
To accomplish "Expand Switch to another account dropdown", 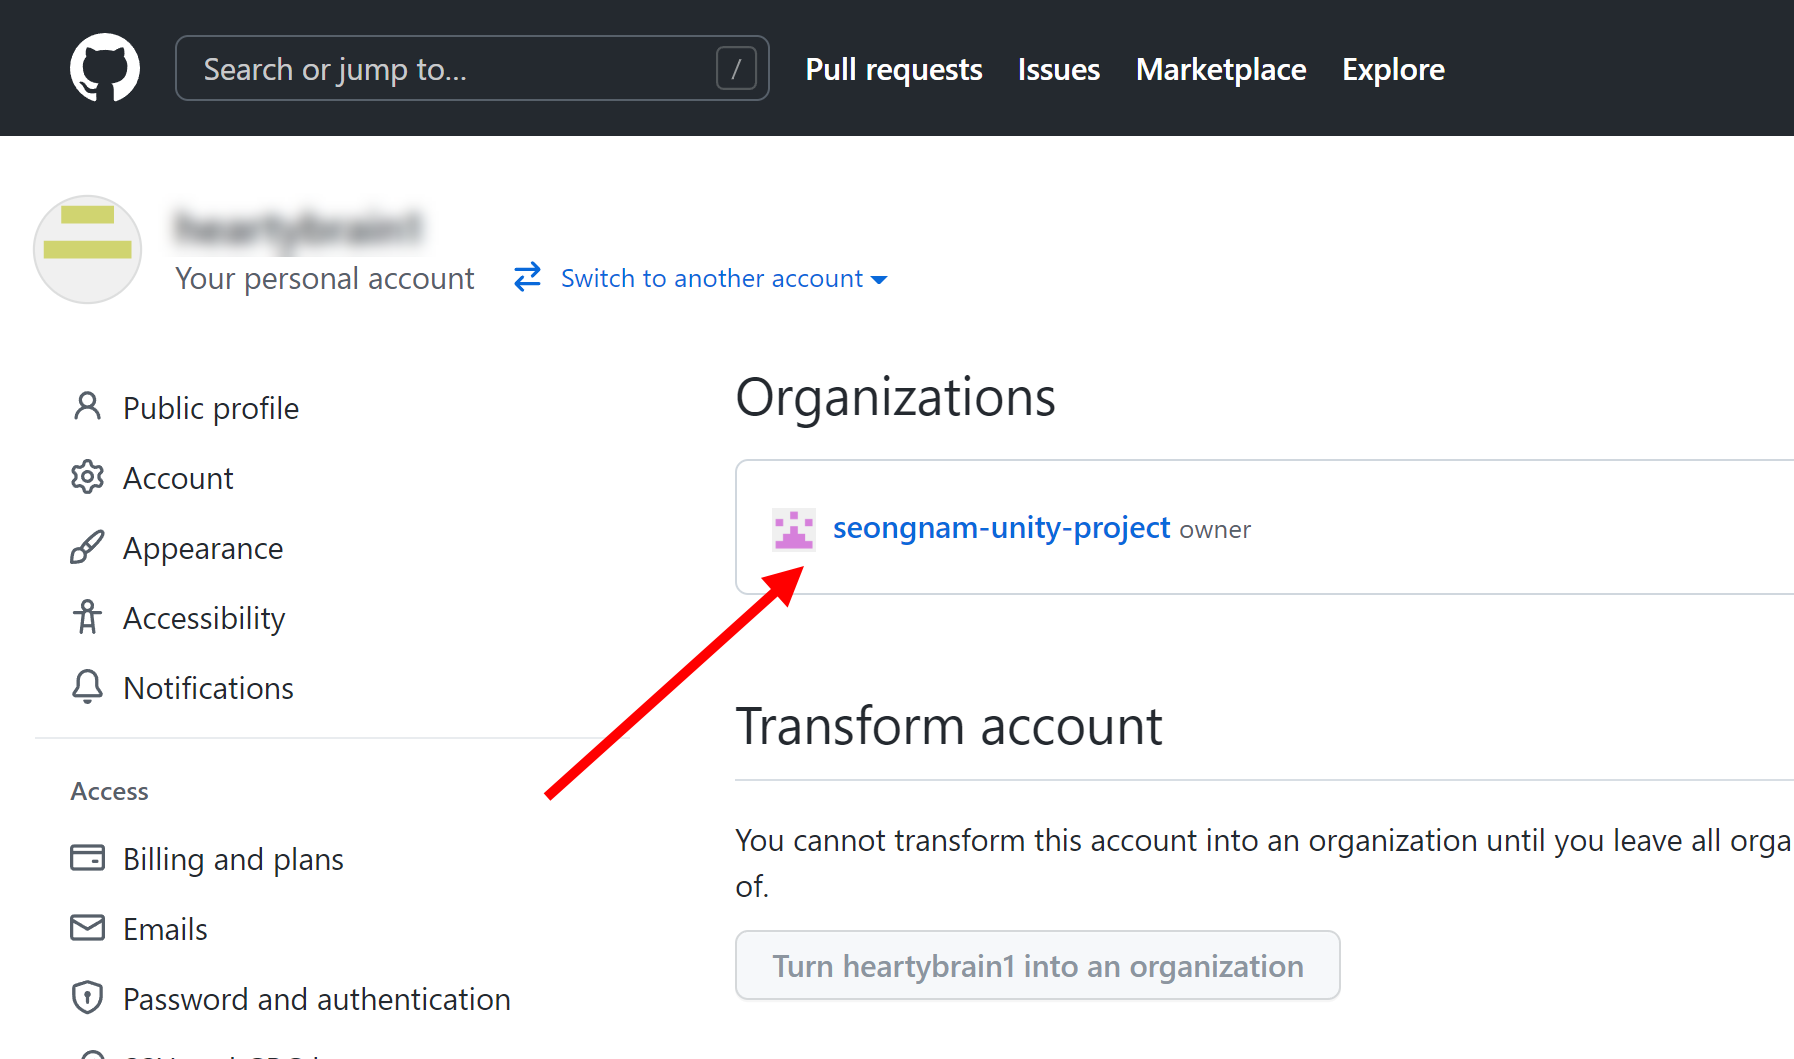I will pyautogui.click(x=724, y=278).
